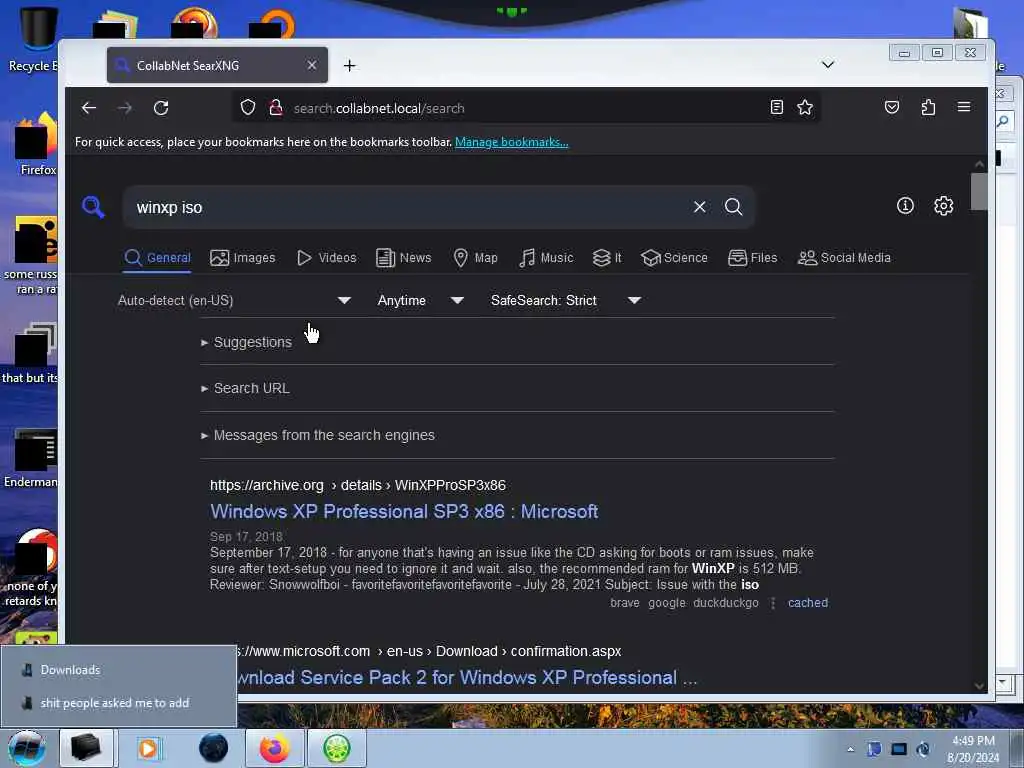Click the SearXNG logo beside the search box
1024x768 pixels.
93,207
